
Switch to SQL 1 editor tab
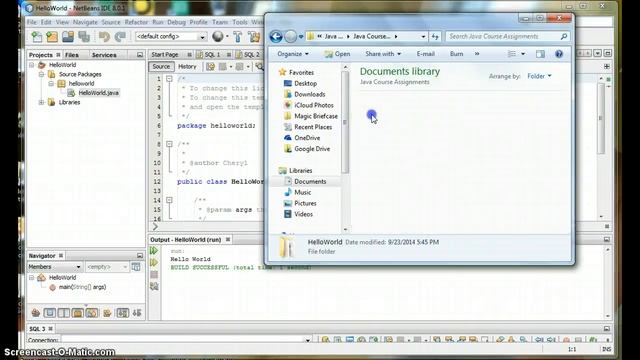pos(212,54)
